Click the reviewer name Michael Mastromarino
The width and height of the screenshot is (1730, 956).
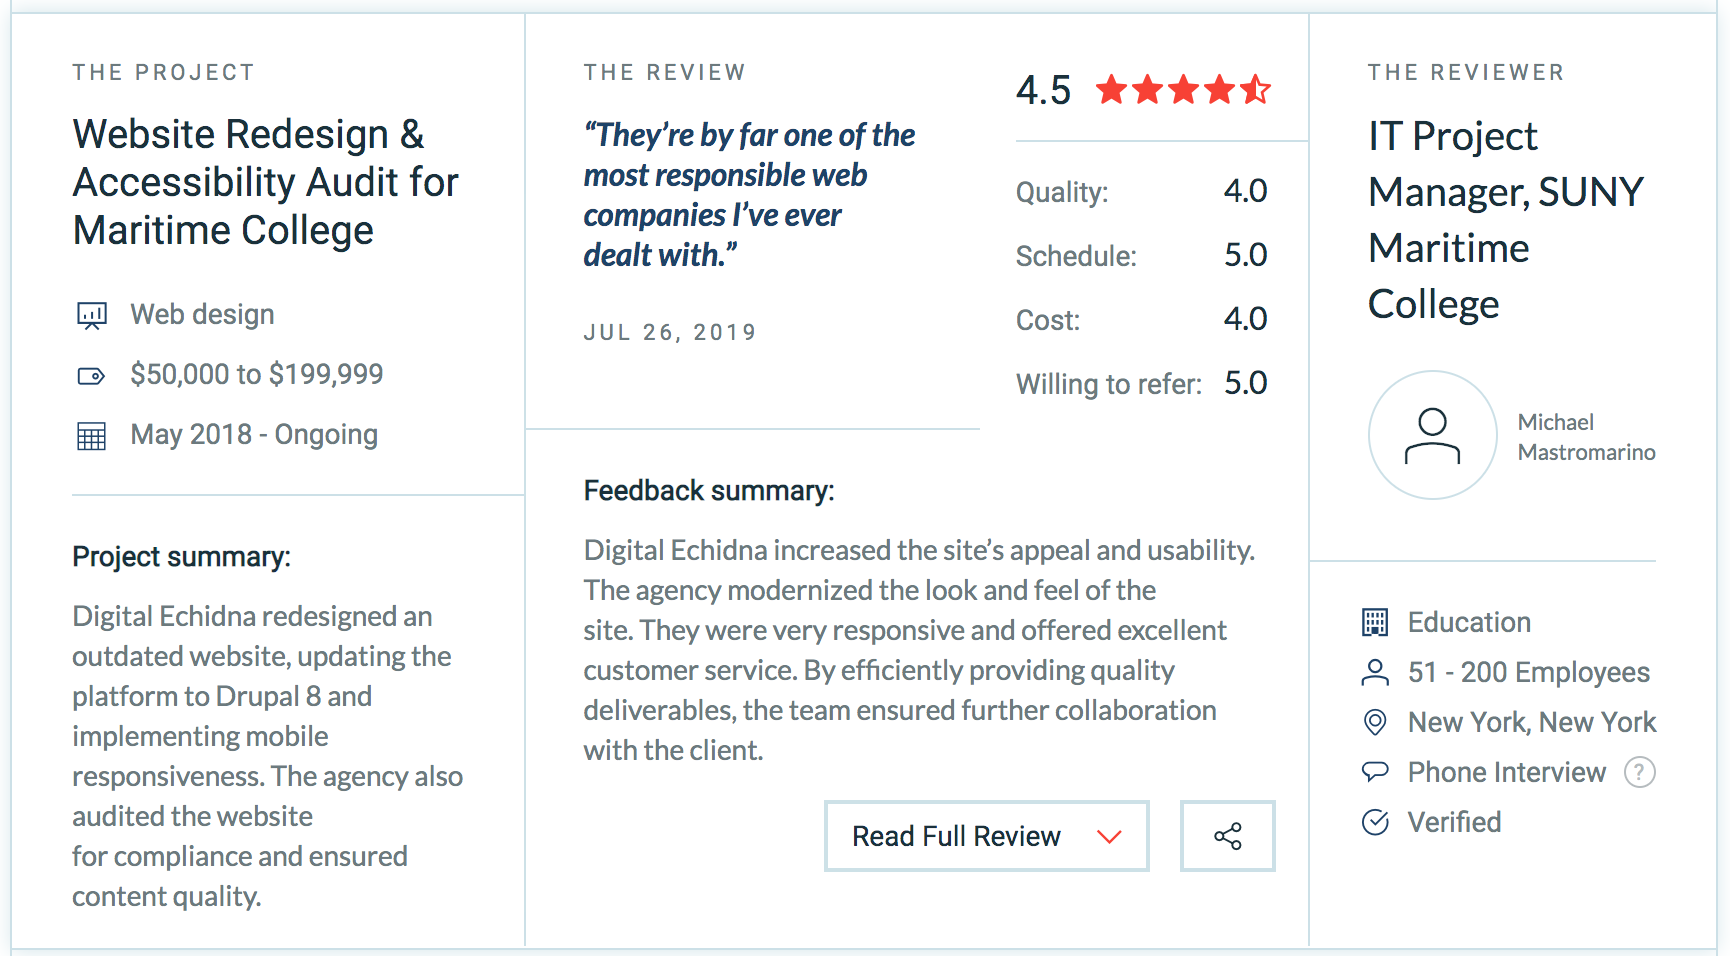point(1586,437)
